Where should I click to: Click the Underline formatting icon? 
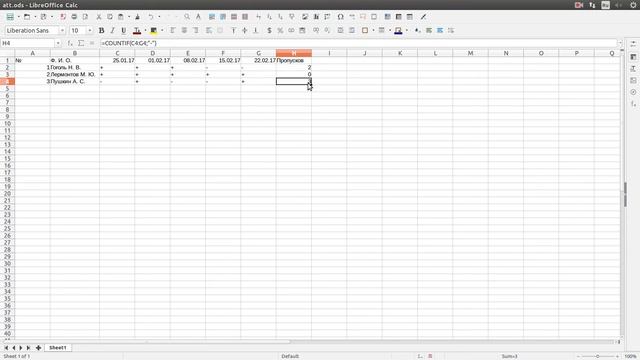coord(124,30)
